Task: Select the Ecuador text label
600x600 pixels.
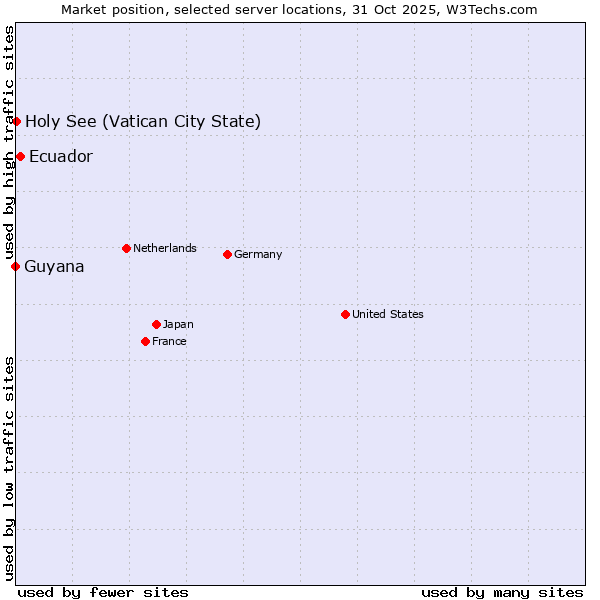Action: click(x=61, y=157)
